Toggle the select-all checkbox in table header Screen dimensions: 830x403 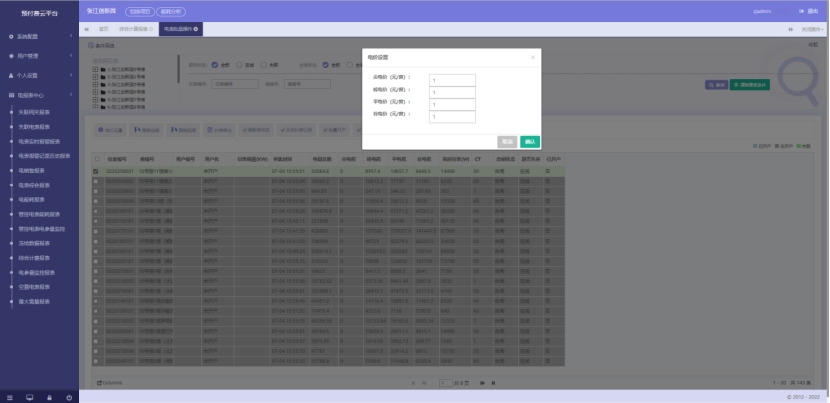pyautogui.click(x=96, y=159)
